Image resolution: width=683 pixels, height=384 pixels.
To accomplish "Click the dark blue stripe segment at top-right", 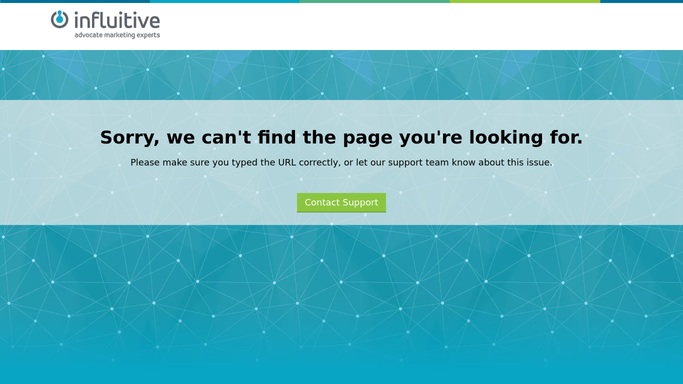I will tap(642, 1).
